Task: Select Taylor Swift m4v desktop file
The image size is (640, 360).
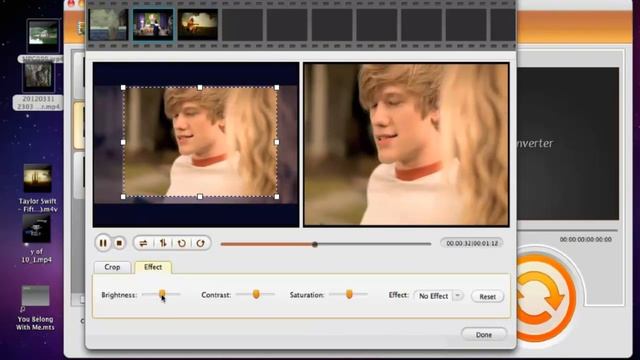Action: point(38,188)
